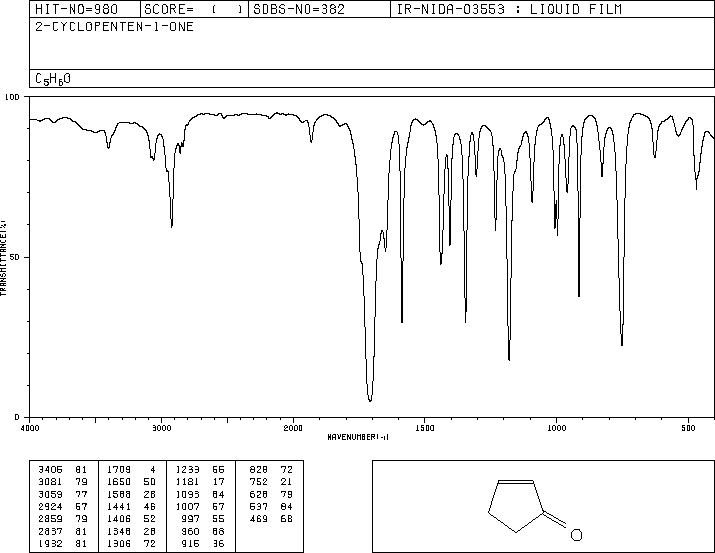Select peak table entry 1306
This screenshot has width=715, height=553.
(119, 544)
